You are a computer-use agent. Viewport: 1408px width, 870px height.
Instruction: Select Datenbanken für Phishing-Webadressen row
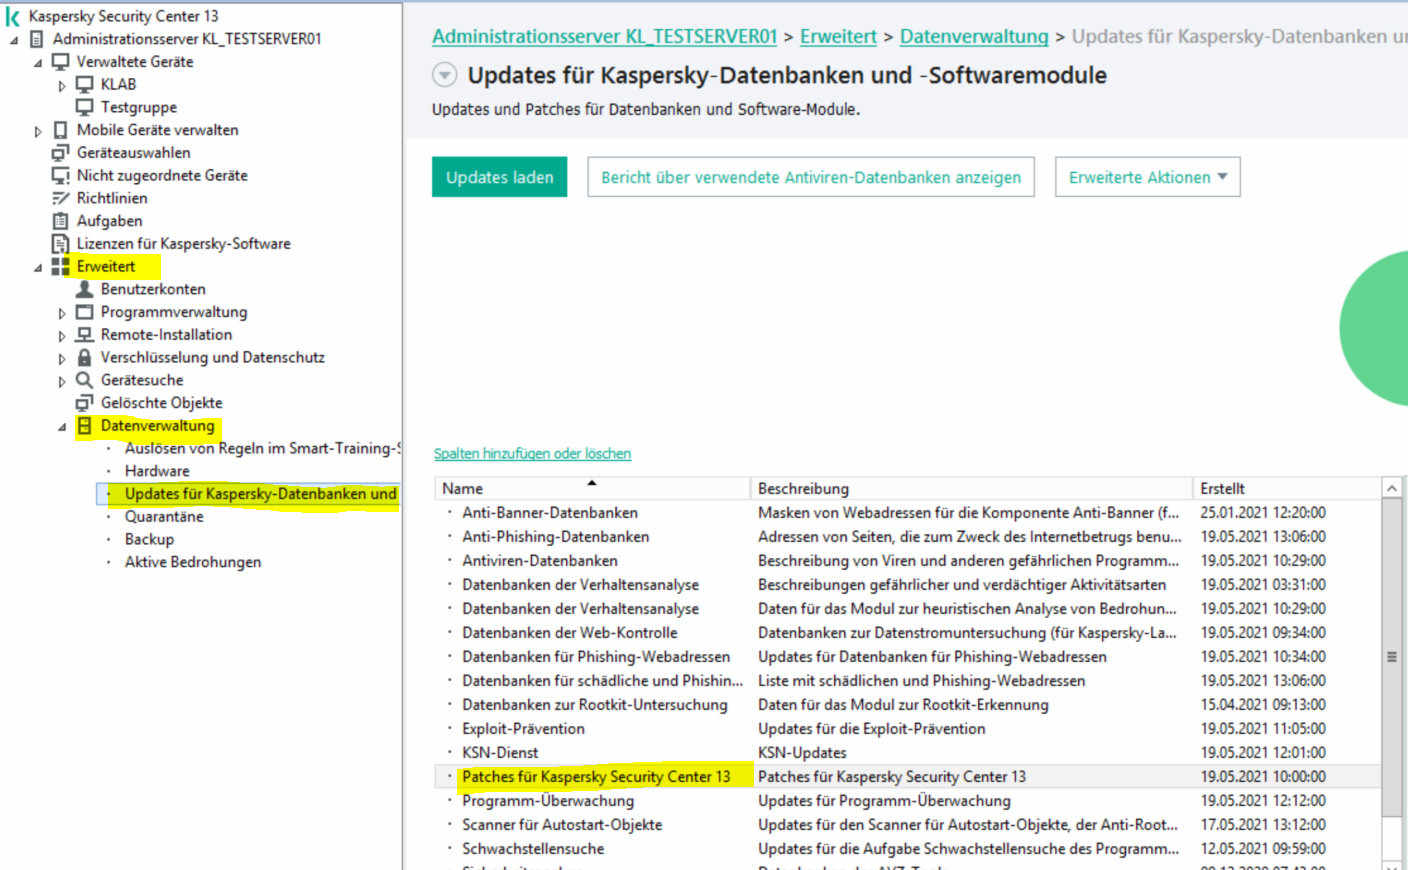coord(908,657)
